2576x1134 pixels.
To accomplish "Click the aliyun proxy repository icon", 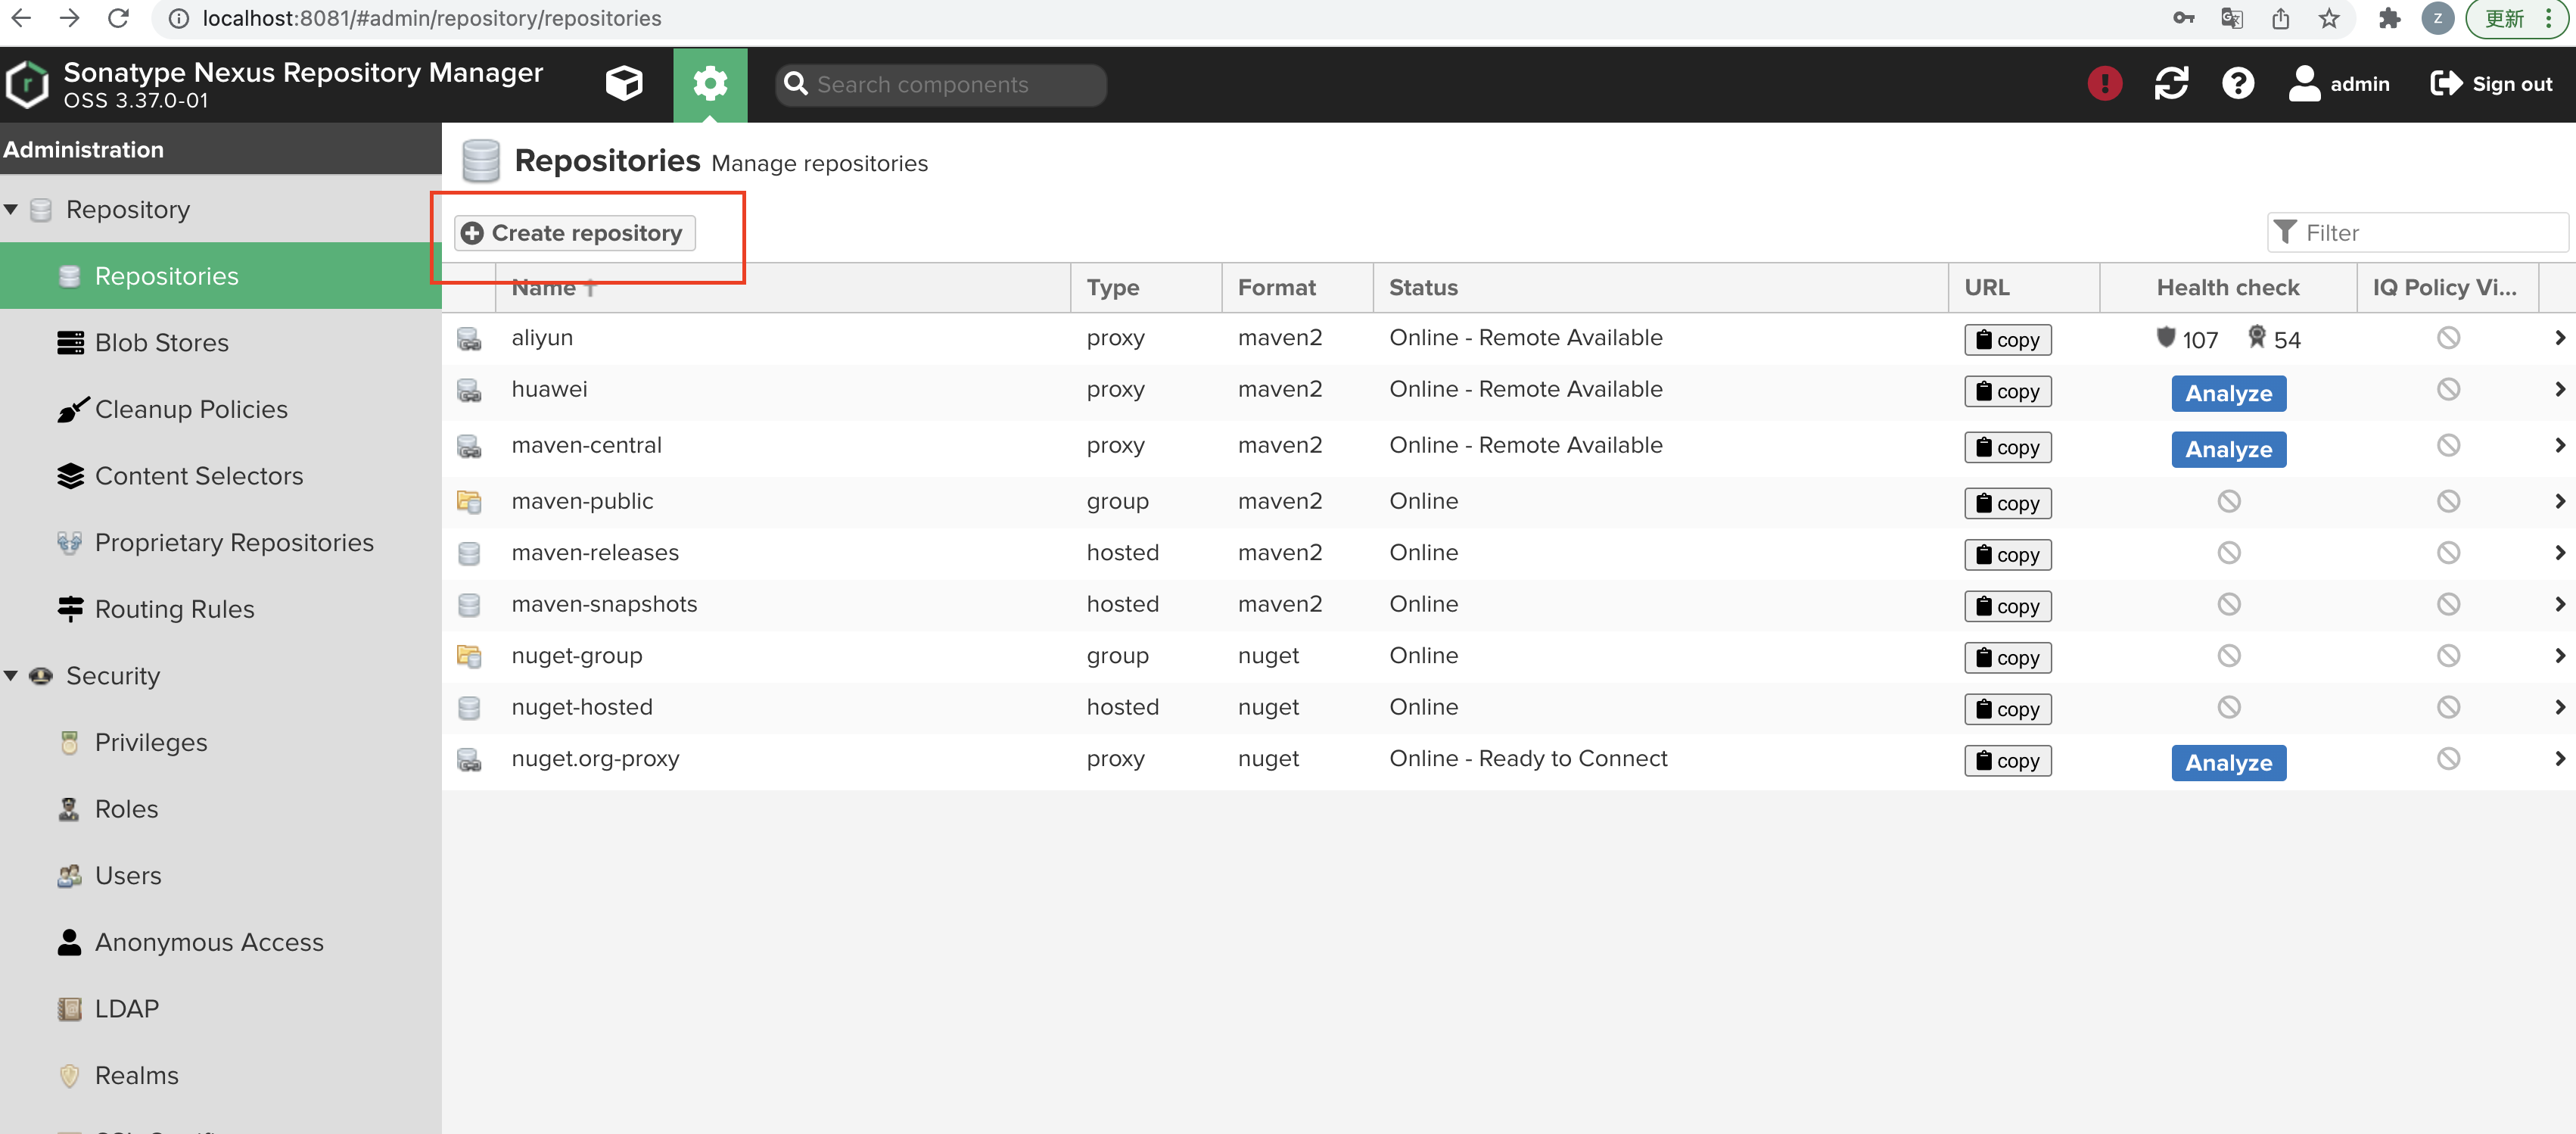I will pyautogui.click(x=469, y=338).
